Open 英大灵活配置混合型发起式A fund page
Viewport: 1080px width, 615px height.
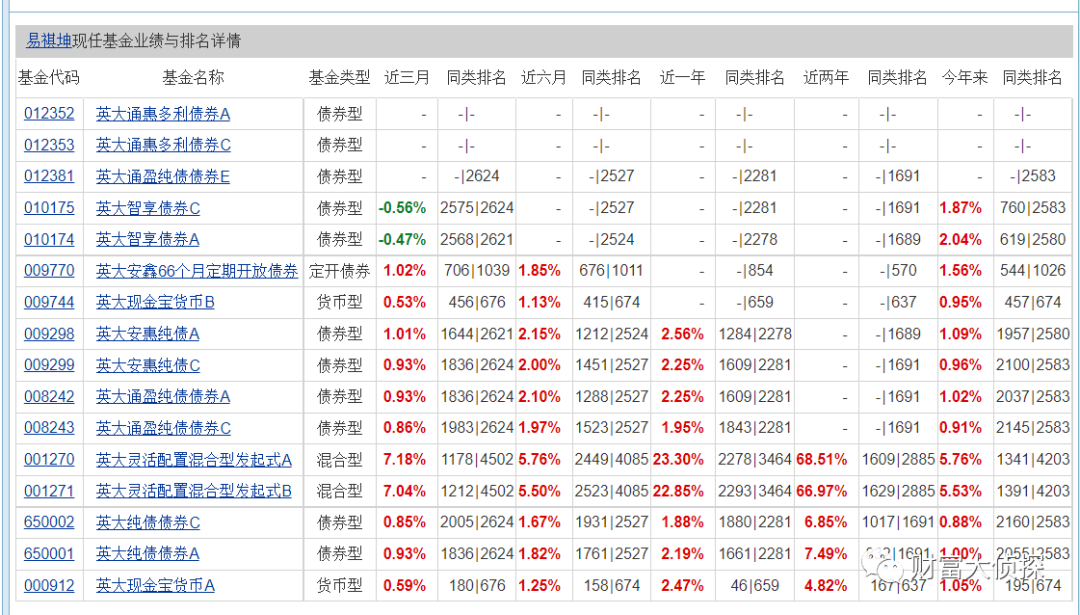pos(194,459)
